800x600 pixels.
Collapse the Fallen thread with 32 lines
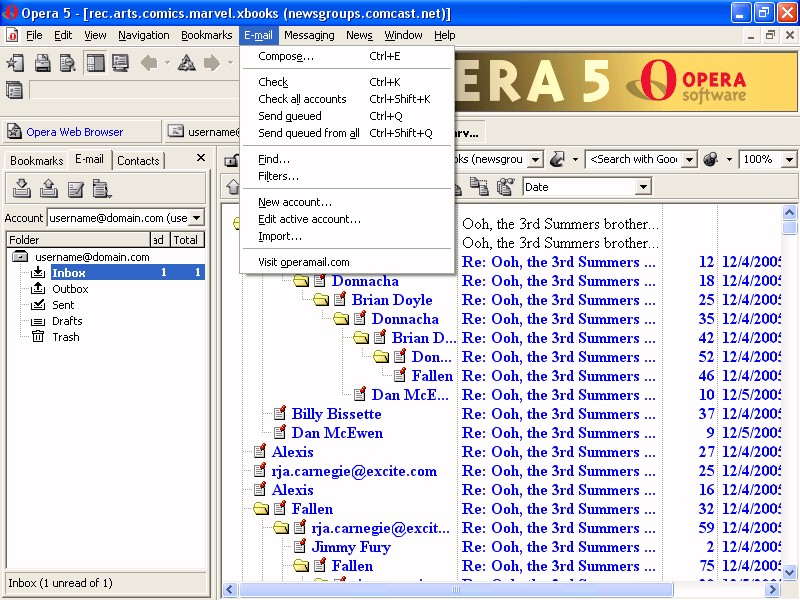261,509
